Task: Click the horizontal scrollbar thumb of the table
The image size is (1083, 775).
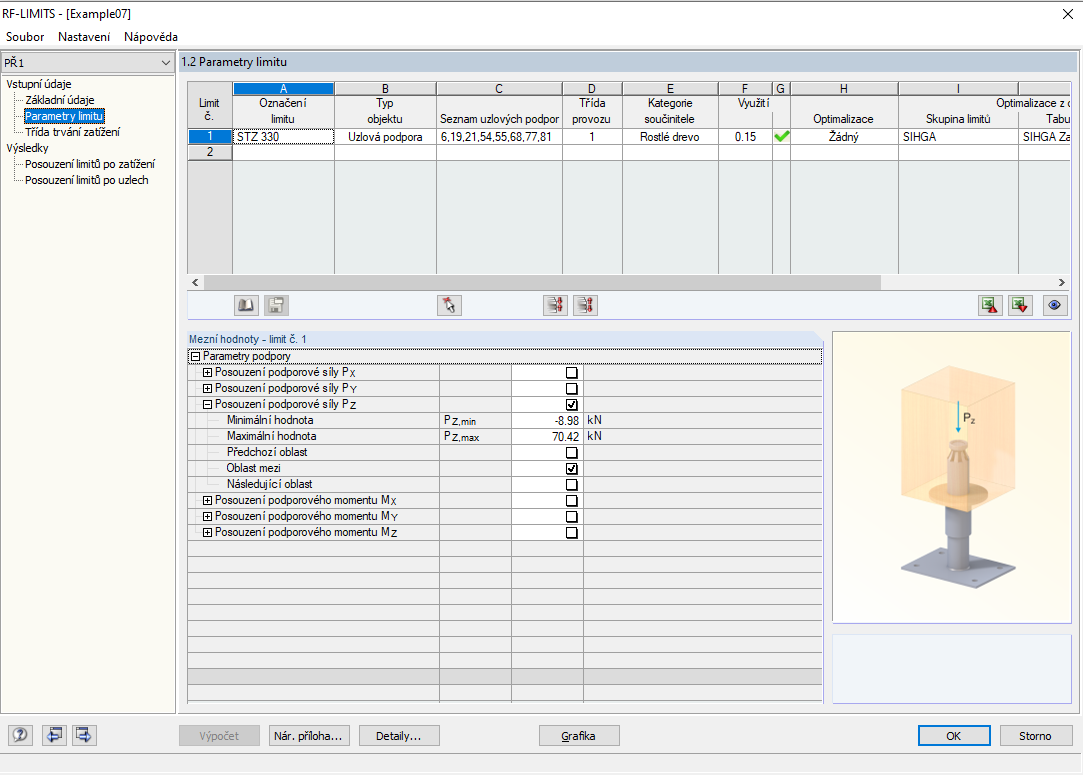Action: pos(542,283)
